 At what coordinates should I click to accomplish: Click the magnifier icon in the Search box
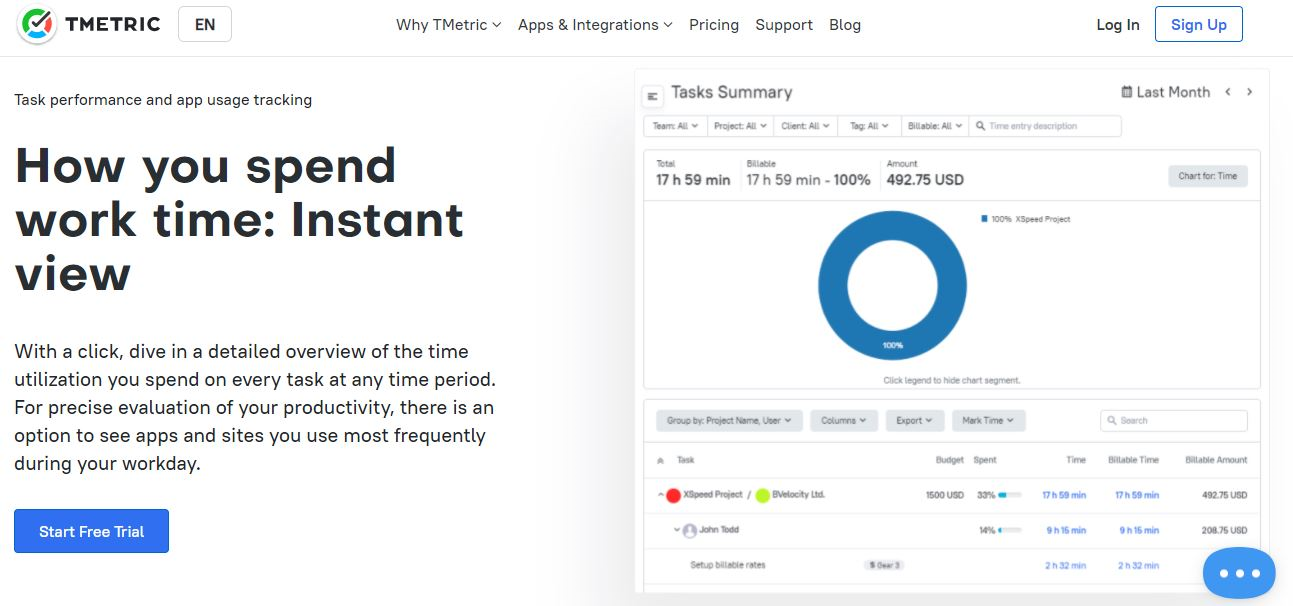pyautogui.click(x=1112, y=421)
